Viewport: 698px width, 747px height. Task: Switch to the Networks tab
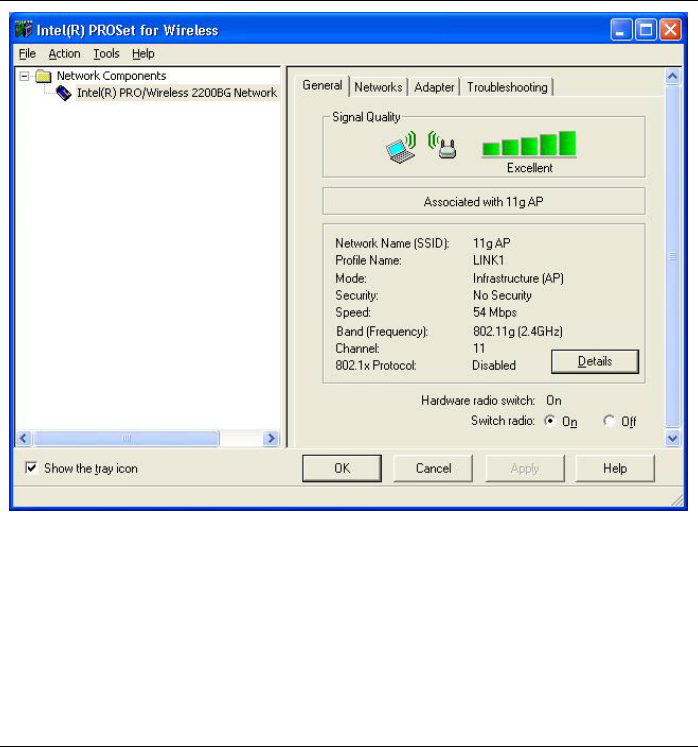[x=378, y=87]
